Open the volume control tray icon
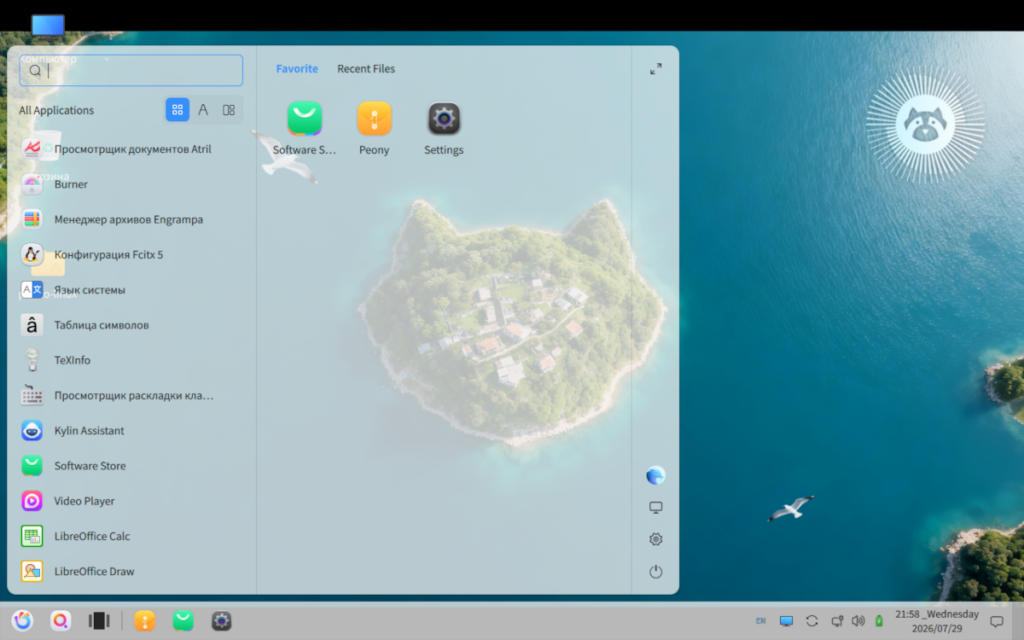Screen dimensions: 1024x640 coord(858,621)
